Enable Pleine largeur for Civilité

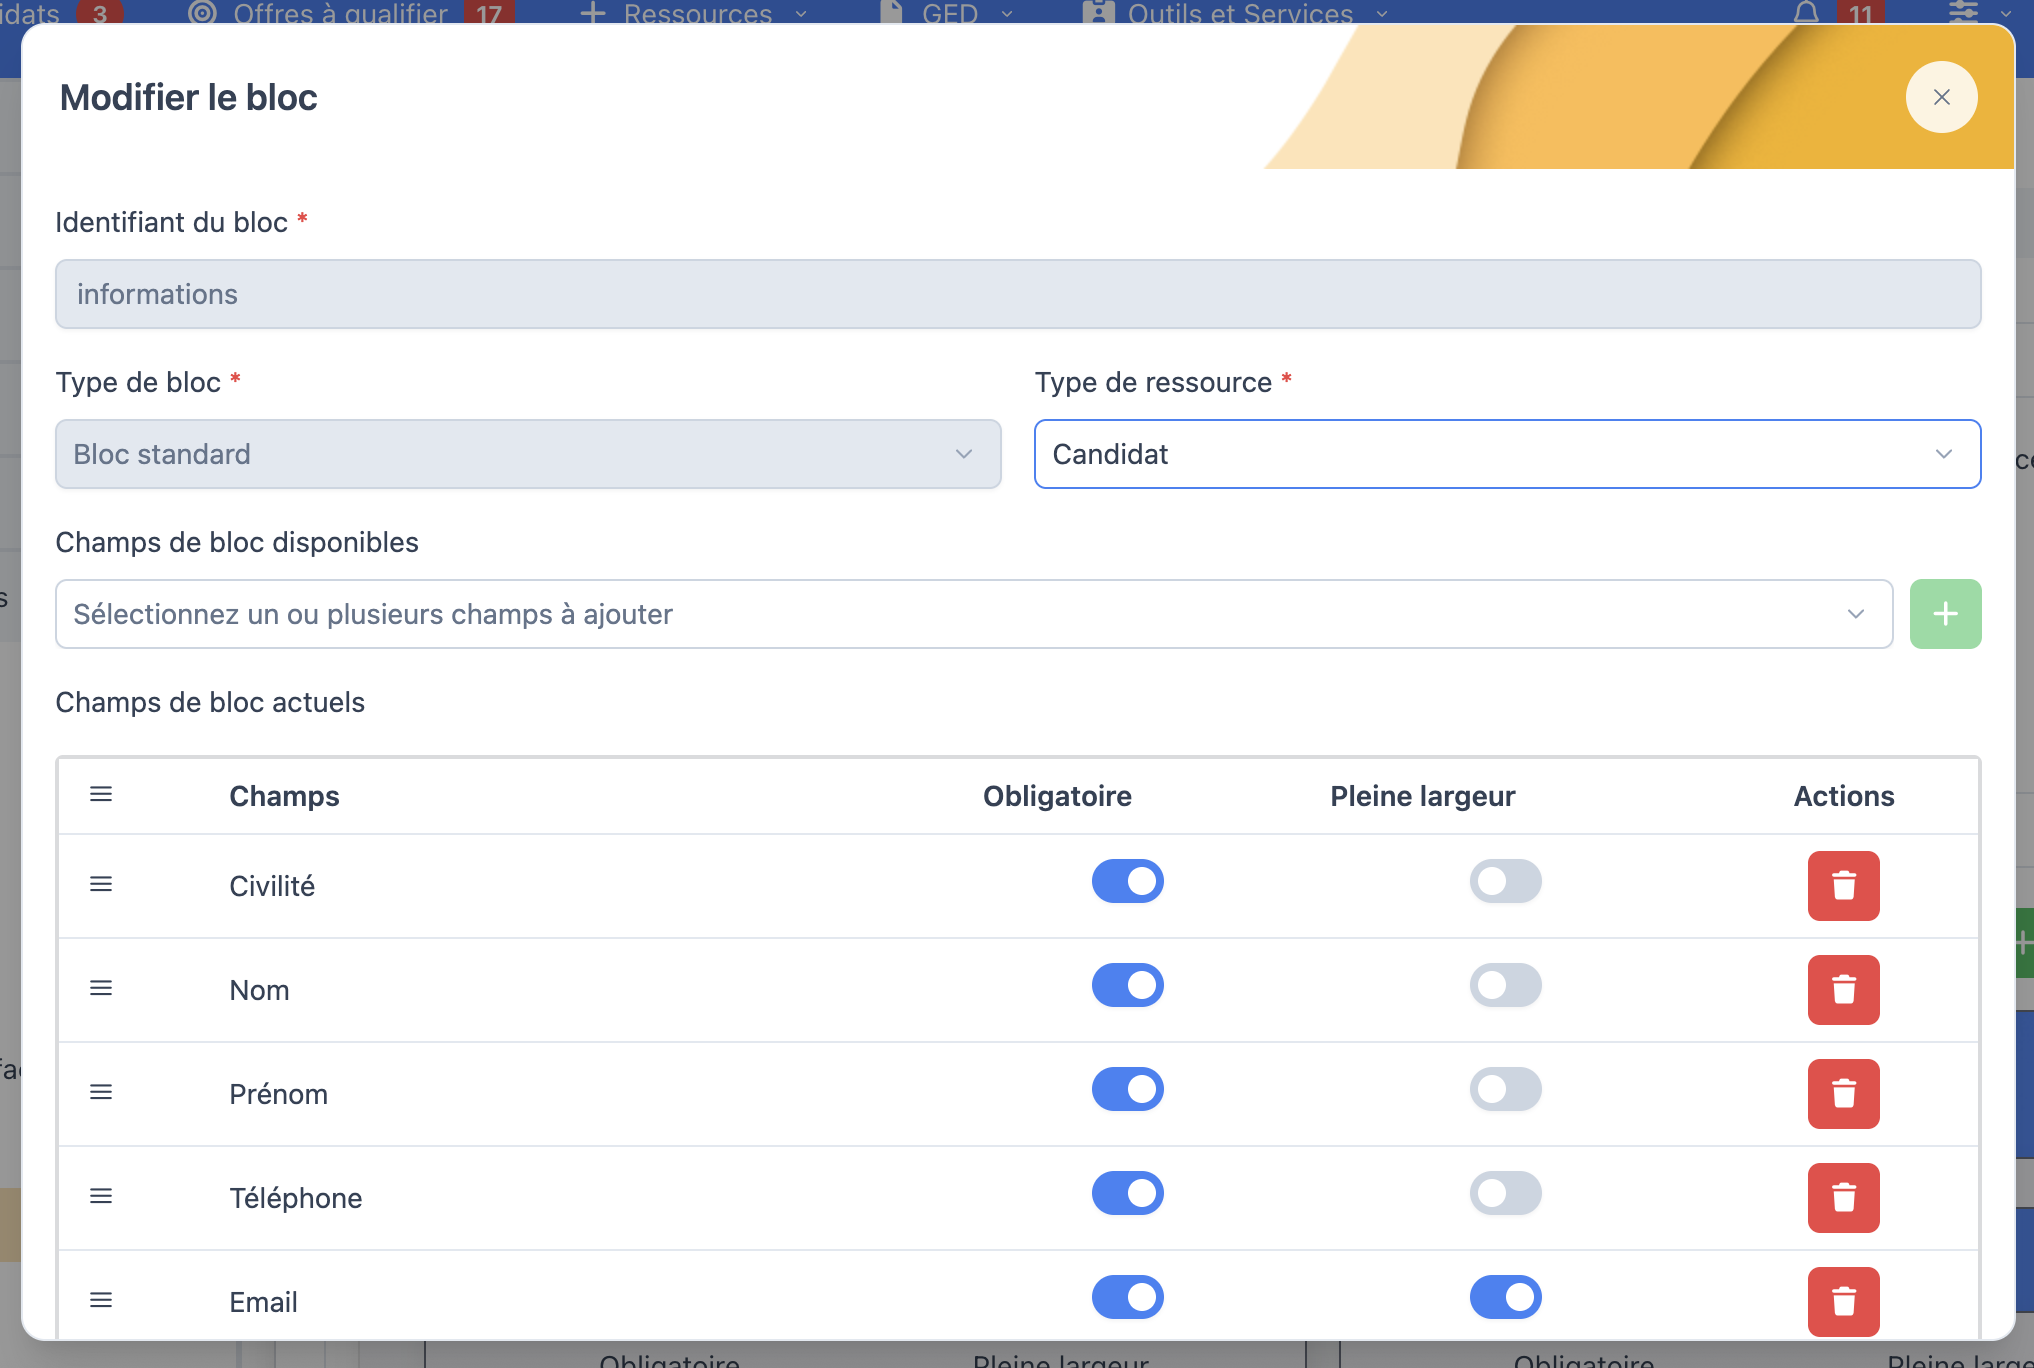pos(1505,881)
